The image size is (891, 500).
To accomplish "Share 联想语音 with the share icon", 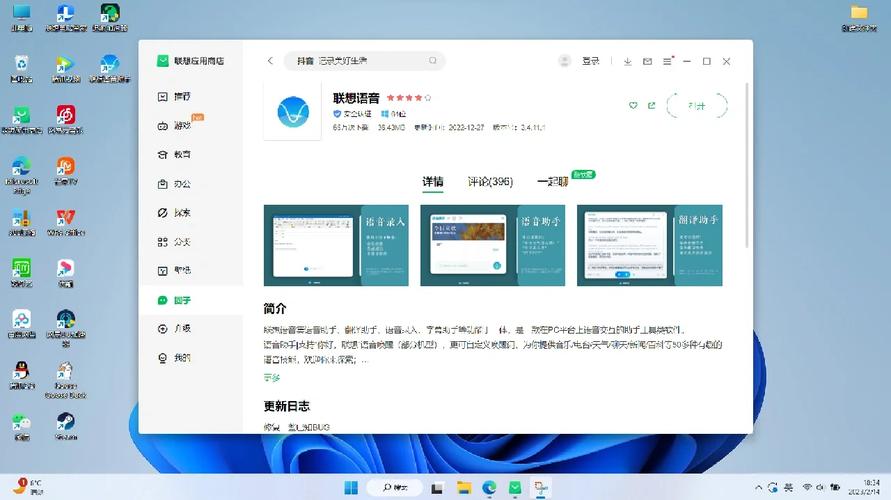I will click(x=651, y=106).
